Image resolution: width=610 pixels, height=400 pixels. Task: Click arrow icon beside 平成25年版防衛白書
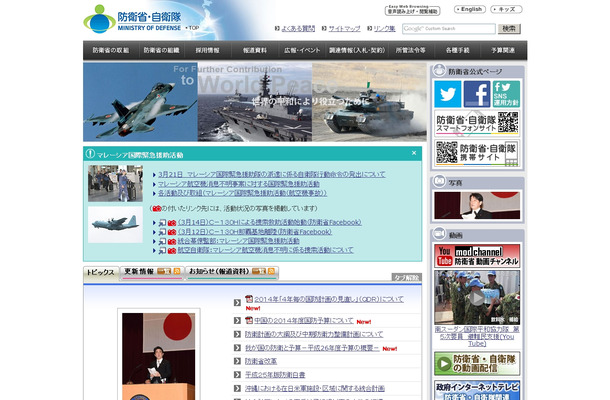click(x=237, y=375)
